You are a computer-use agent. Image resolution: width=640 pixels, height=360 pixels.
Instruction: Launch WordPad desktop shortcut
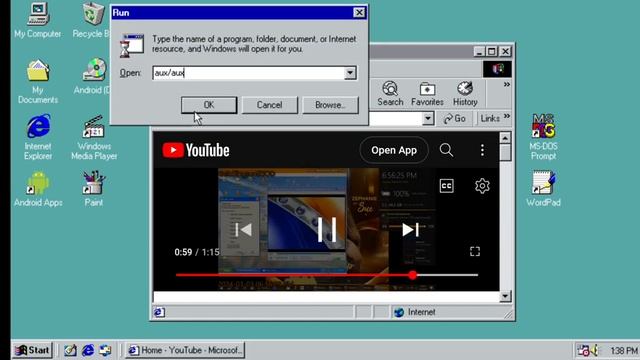coord(543,189)
